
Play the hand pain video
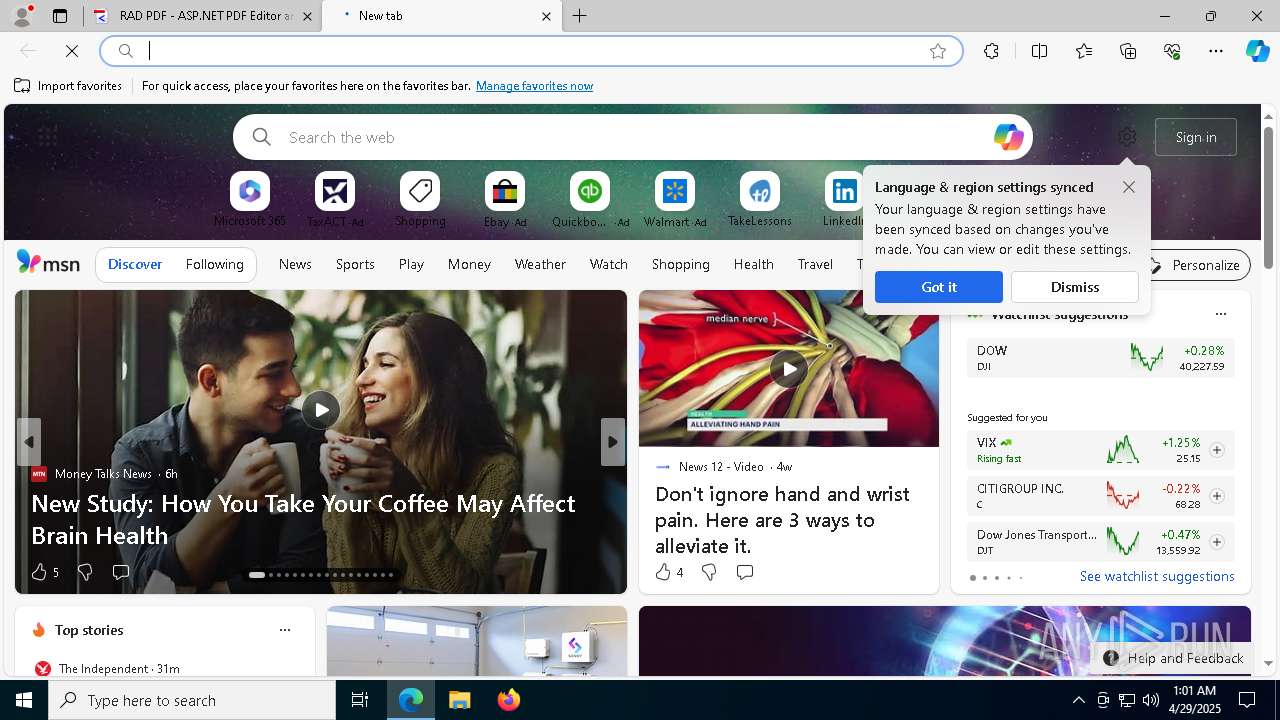pyautogui.click(x=789, y=369)
